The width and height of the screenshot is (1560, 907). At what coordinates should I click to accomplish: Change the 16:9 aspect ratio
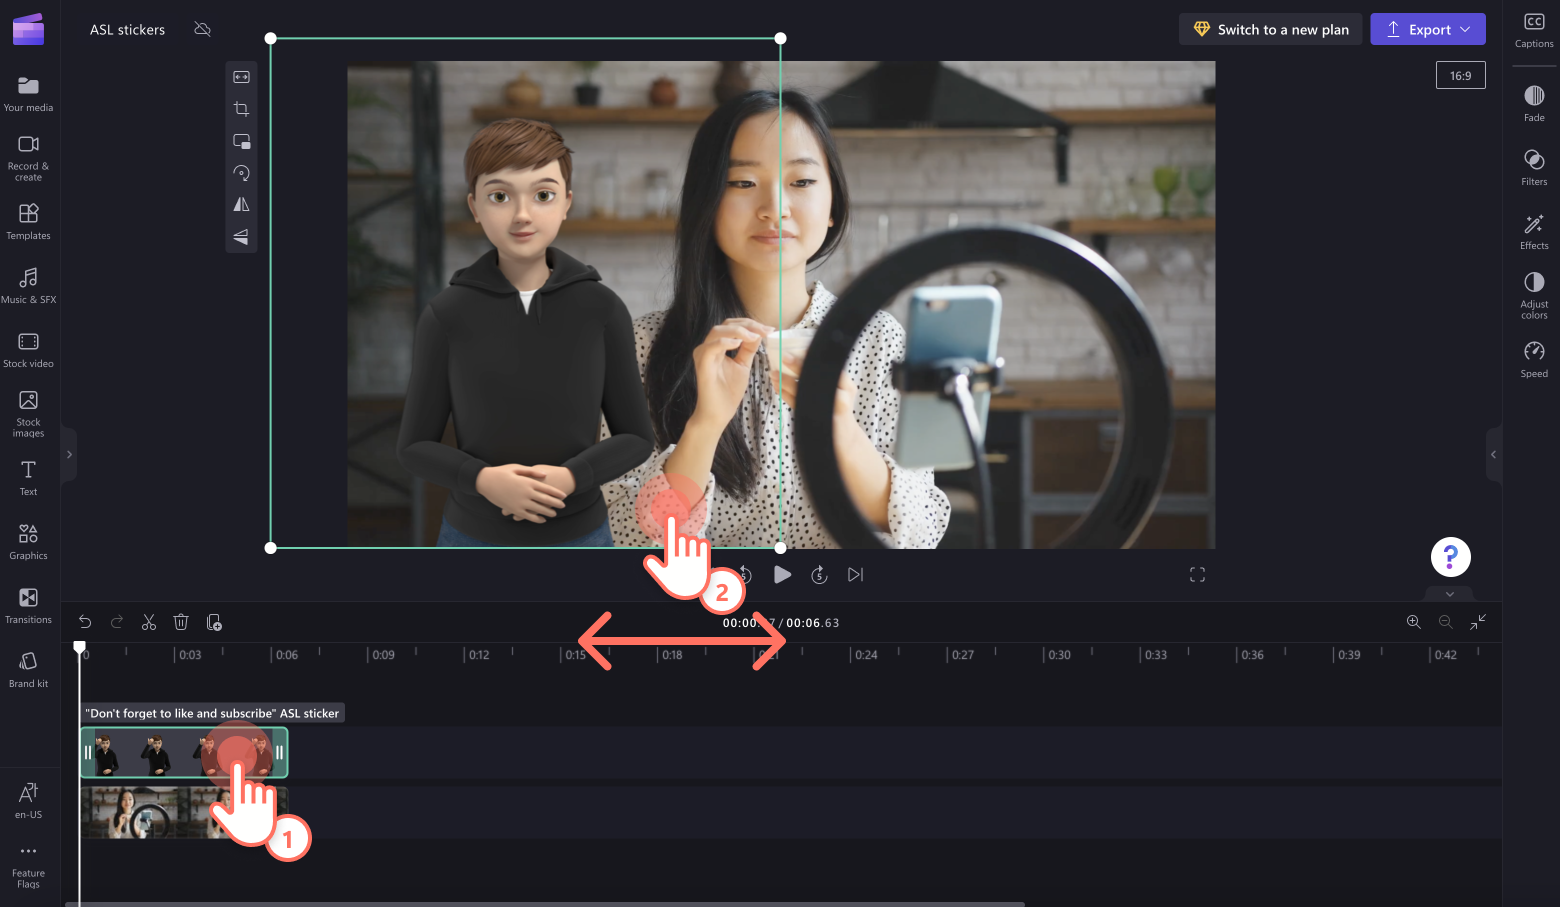(1461, 75)
